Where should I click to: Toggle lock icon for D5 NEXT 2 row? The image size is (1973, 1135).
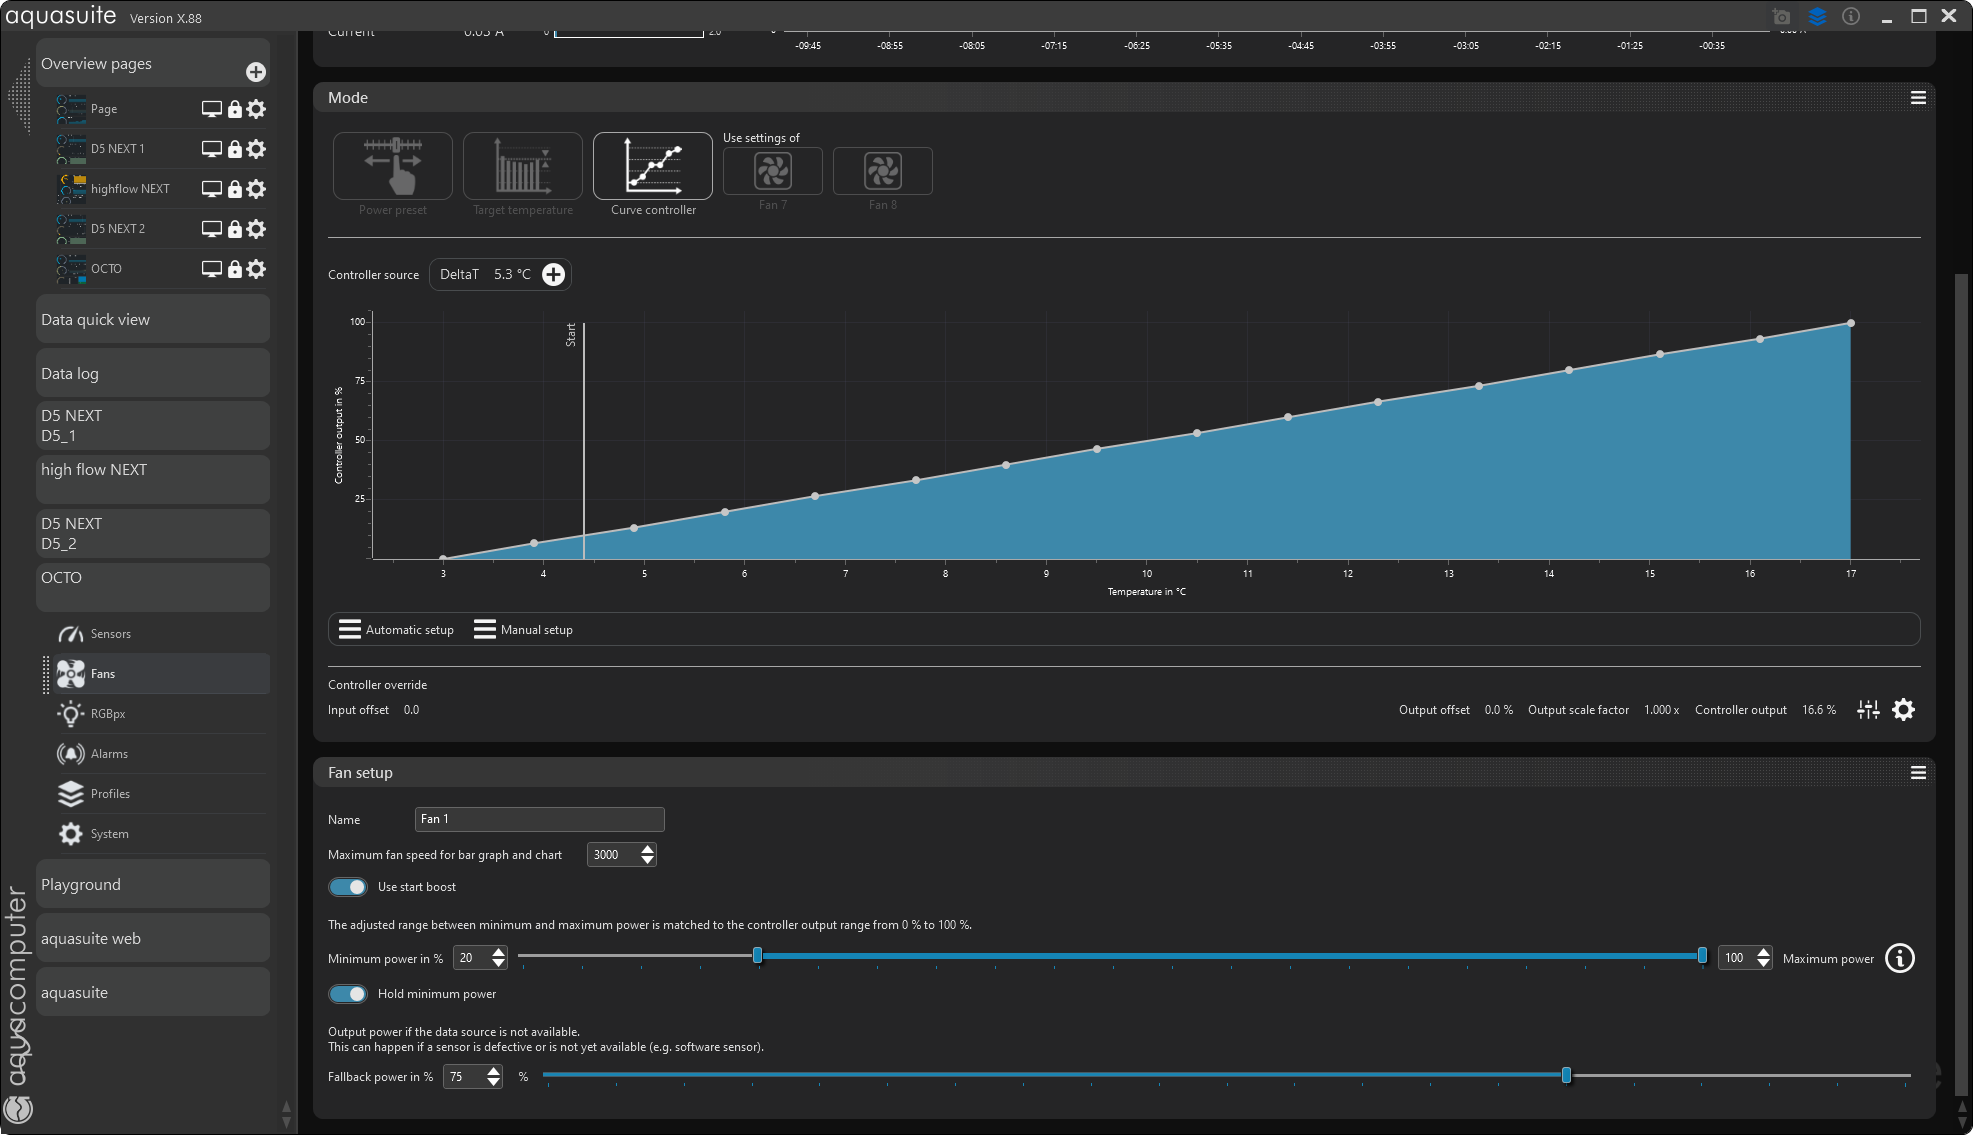(234, 229)
